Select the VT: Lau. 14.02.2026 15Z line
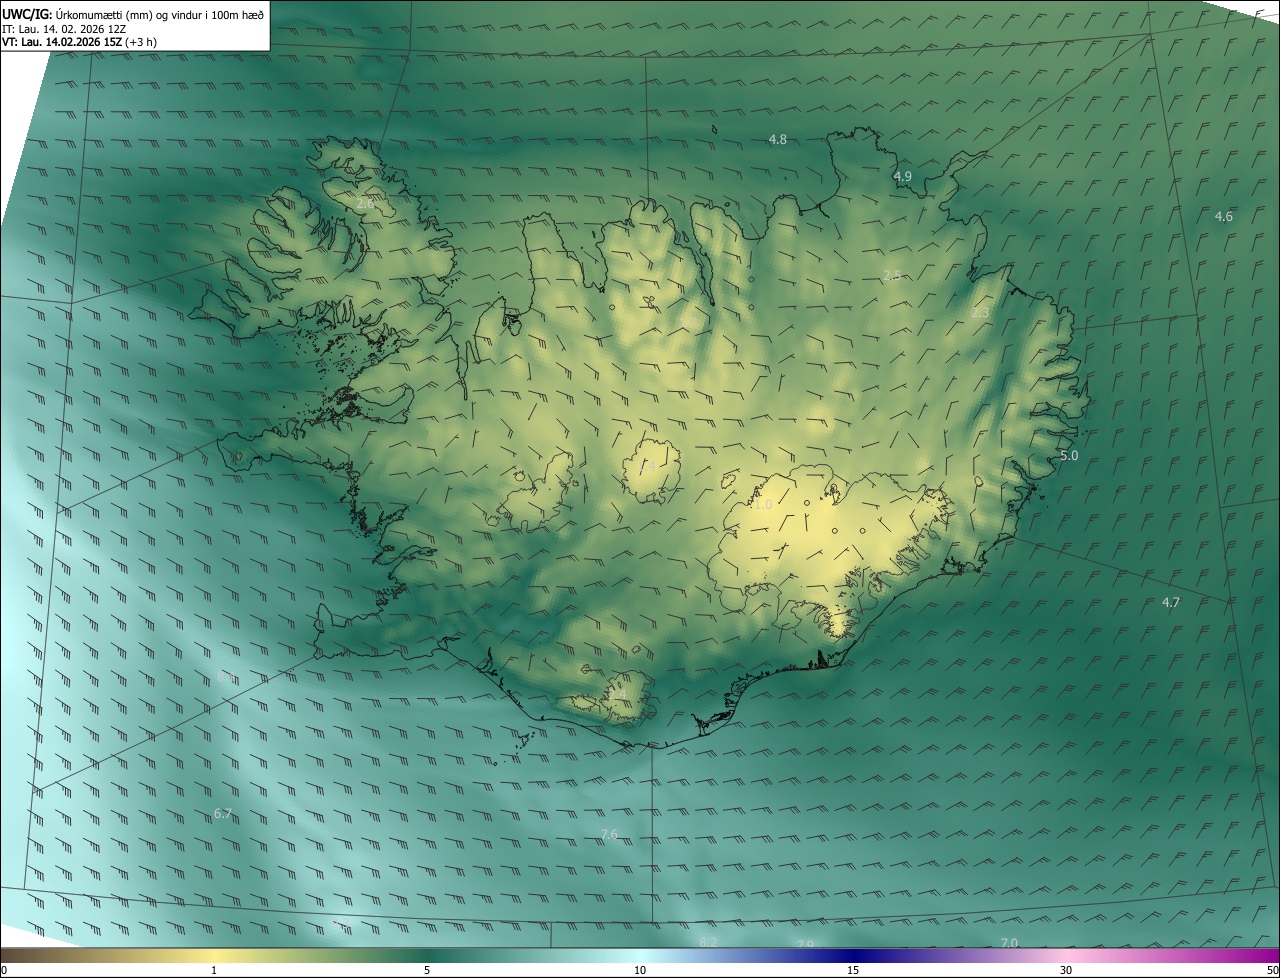The height and width of the screenshot is (978, 1280). pyautogui.click(x=79, y=42)
